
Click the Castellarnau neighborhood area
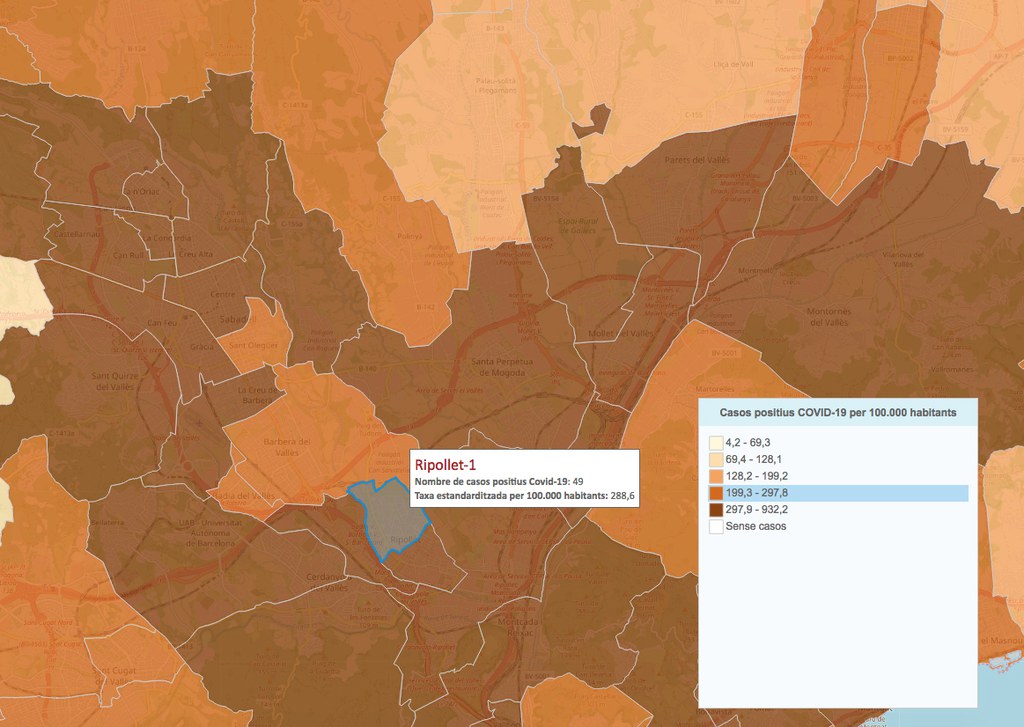(80, 232)
